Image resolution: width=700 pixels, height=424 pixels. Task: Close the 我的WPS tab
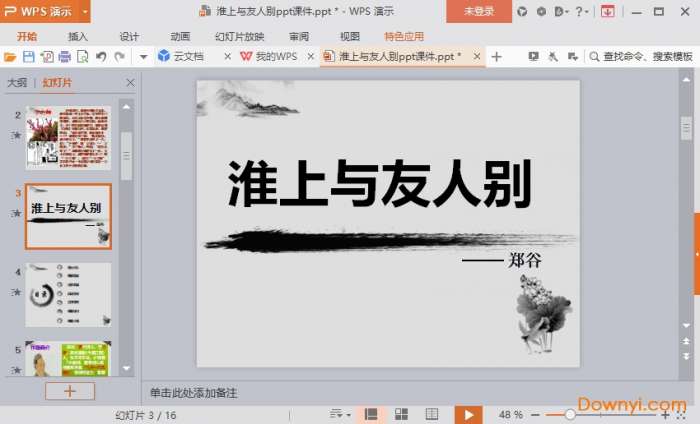pos(311,57)
